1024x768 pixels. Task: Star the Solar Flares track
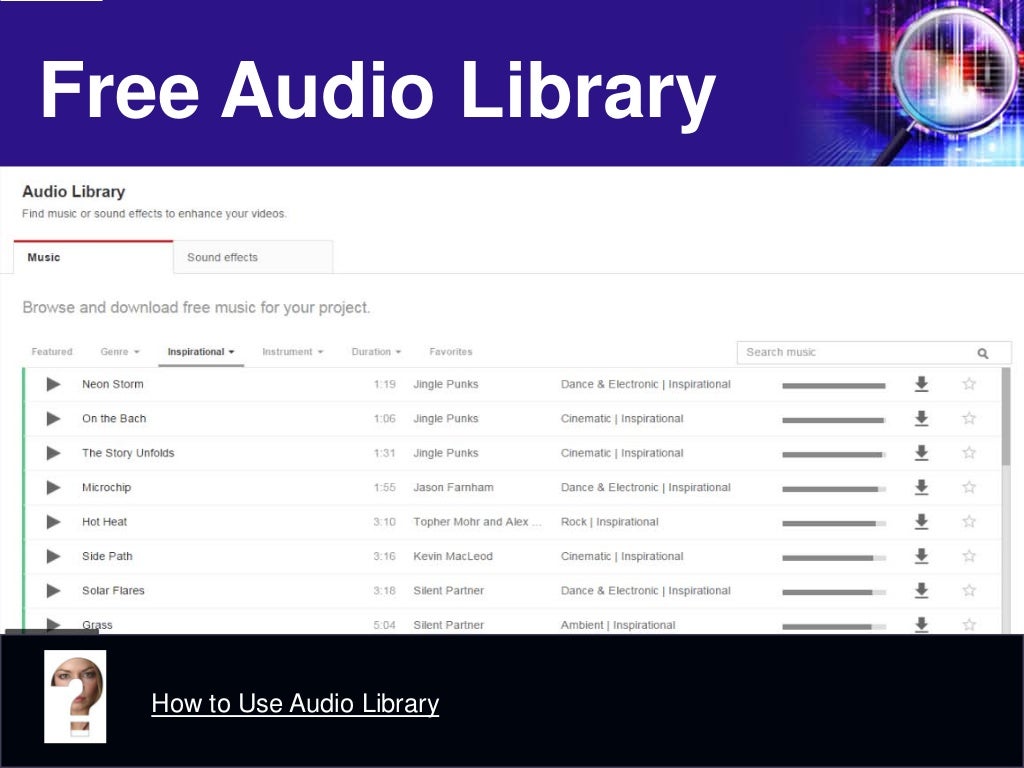coord(969,590)
